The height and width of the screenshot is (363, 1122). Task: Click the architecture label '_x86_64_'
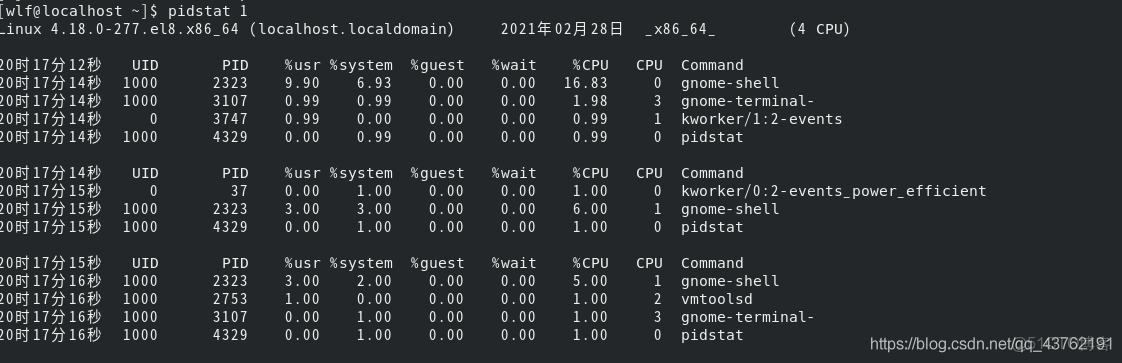680,29
